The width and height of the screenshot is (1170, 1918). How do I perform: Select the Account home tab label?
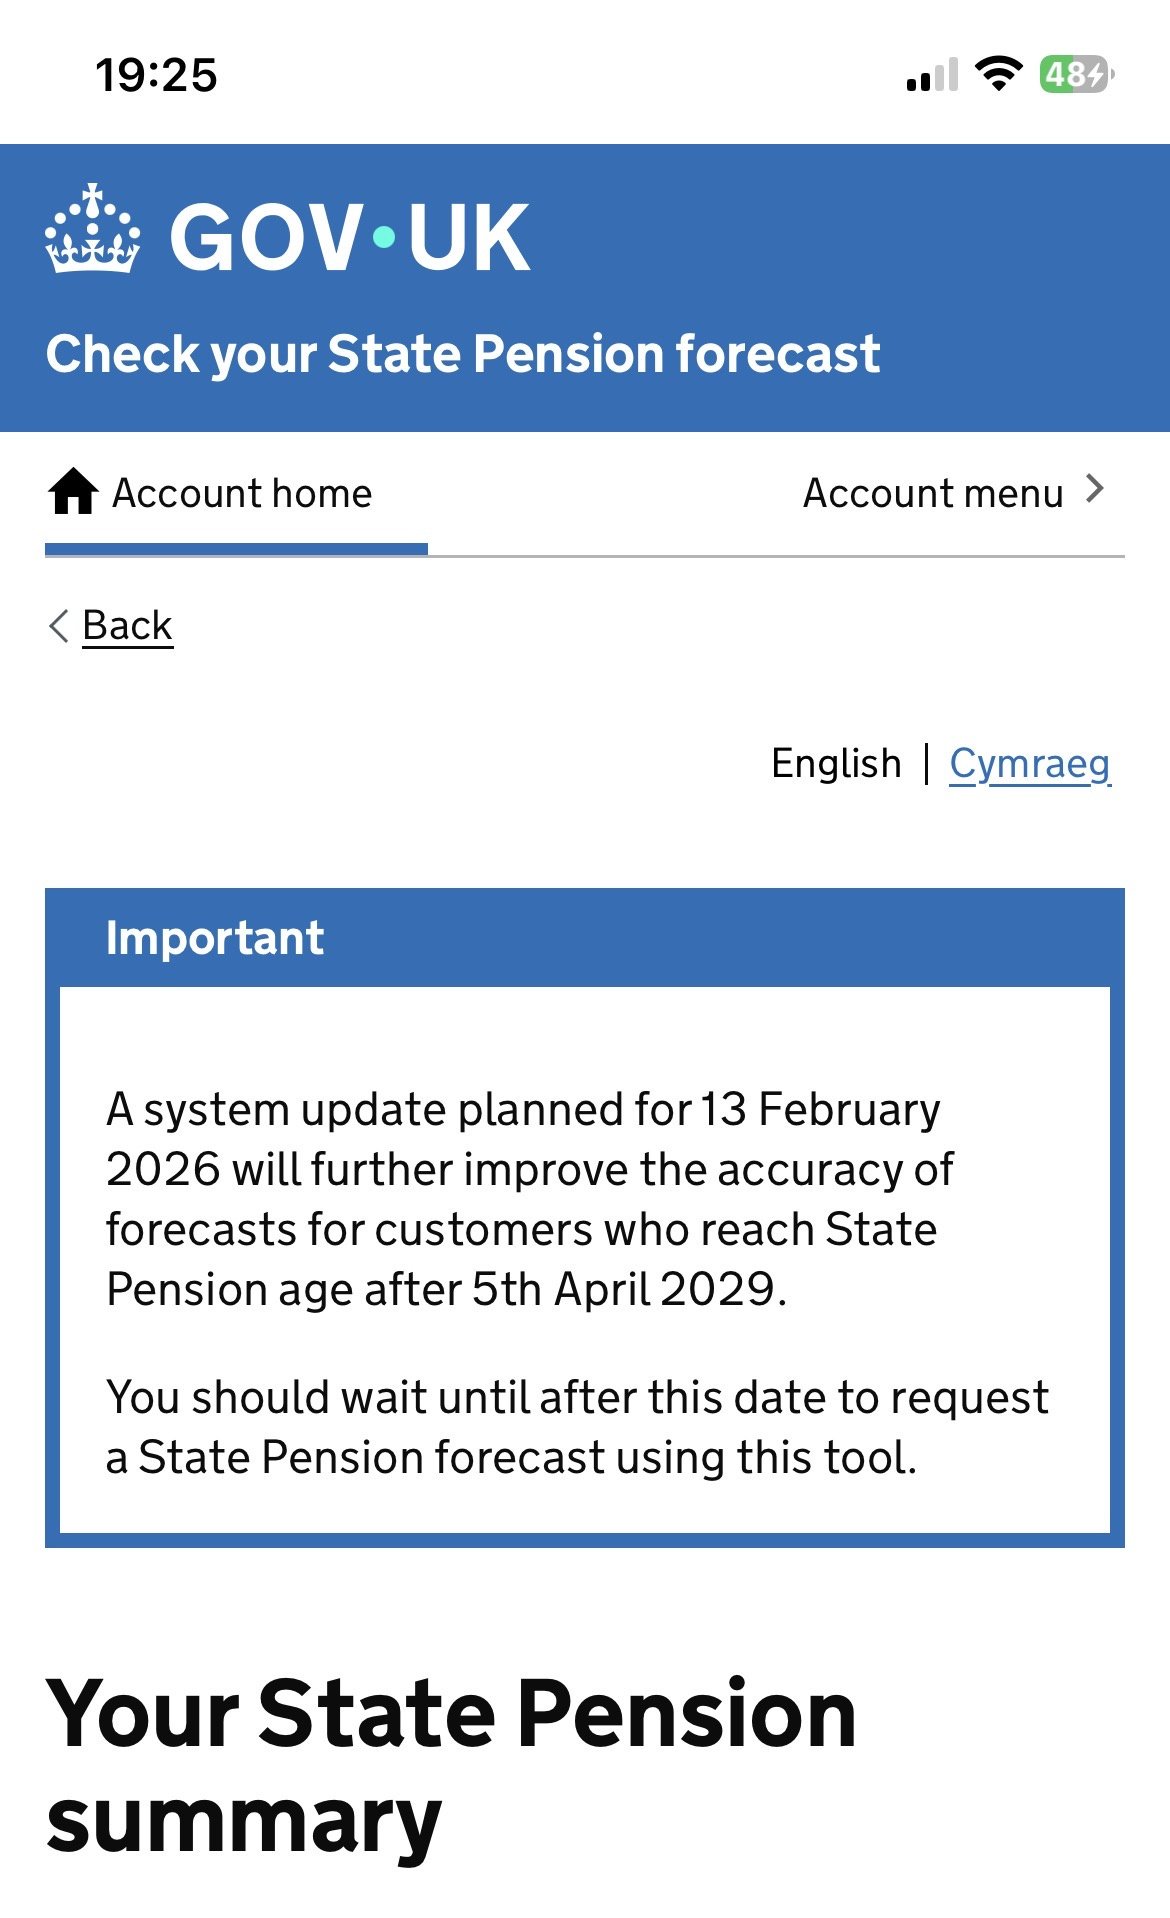click(242, 493)
